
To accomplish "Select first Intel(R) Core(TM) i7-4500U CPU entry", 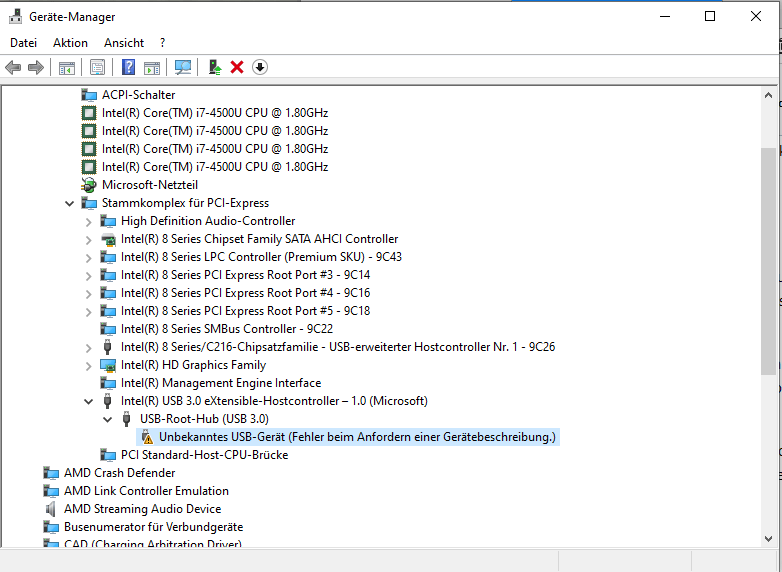I will (215, 113).
